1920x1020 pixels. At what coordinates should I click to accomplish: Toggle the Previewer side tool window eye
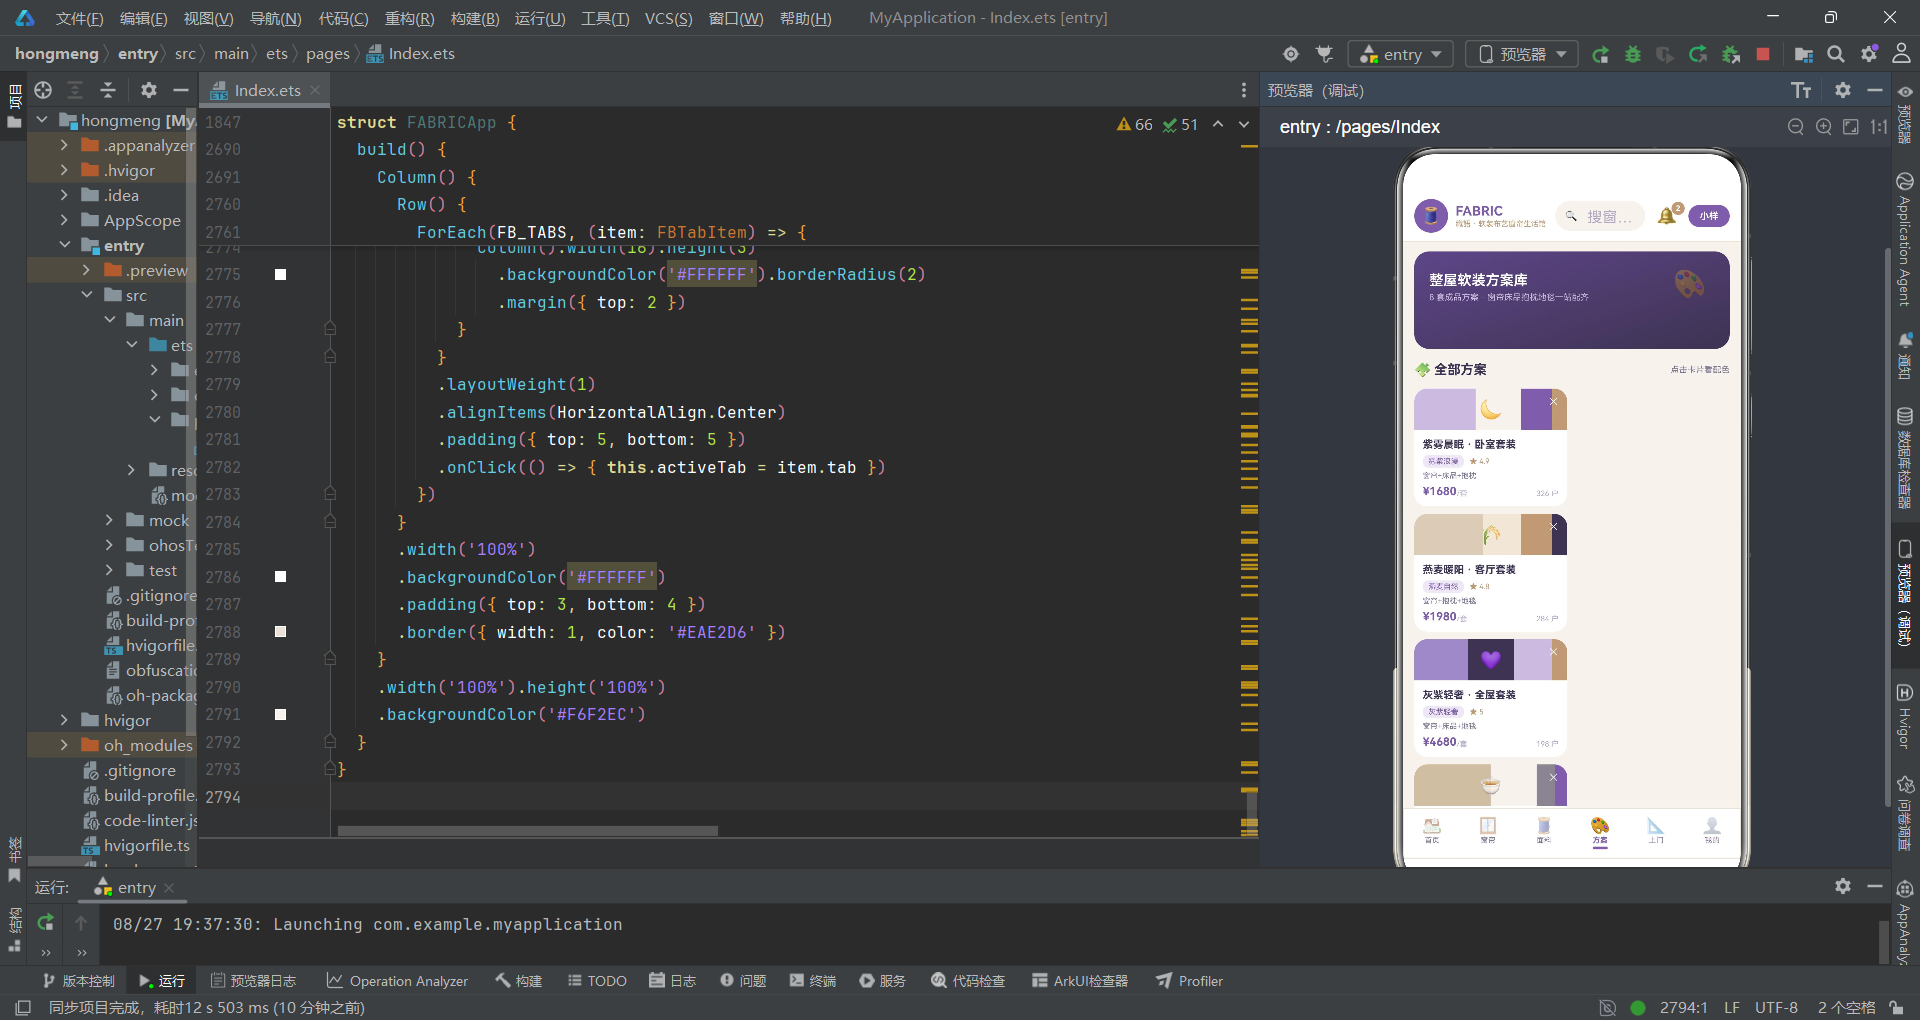1905,92
